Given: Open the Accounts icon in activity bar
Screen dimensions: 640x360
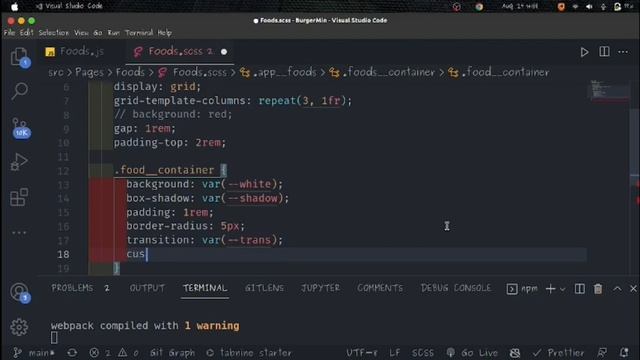Looking at the screenshot, I should point(20,293).
